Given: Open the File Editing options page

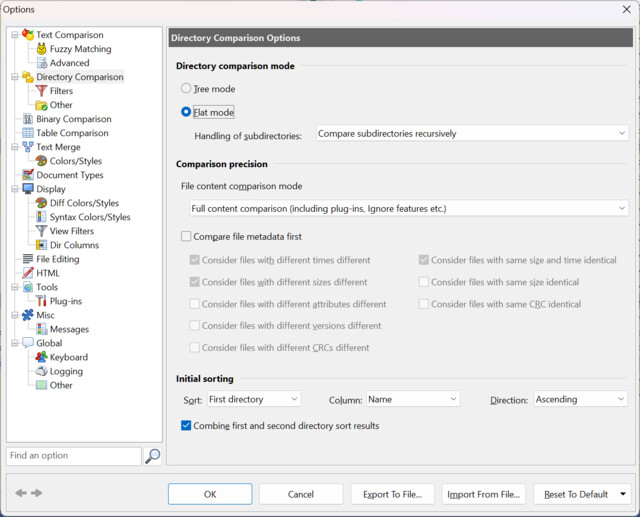Looking at the screenshot, I should coord(58,259).
